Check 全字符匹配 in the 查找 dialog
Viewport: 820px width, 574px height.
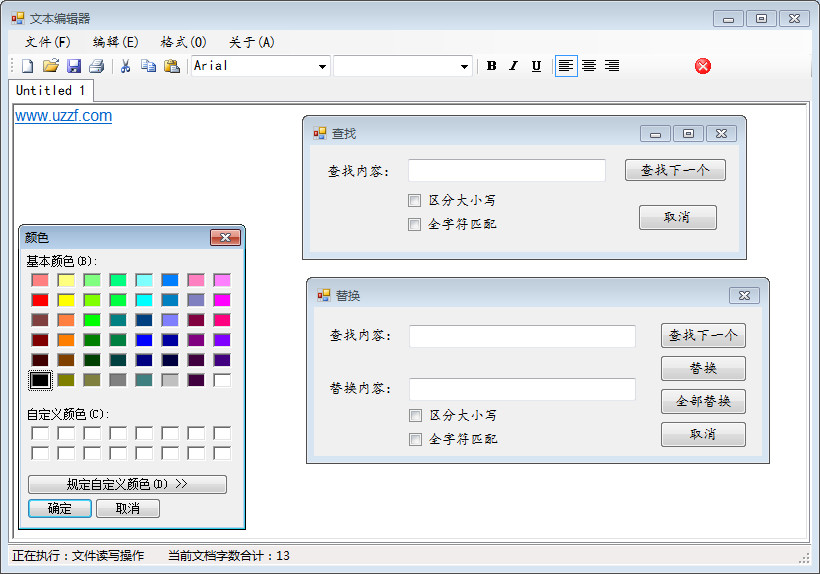(415, 224)
